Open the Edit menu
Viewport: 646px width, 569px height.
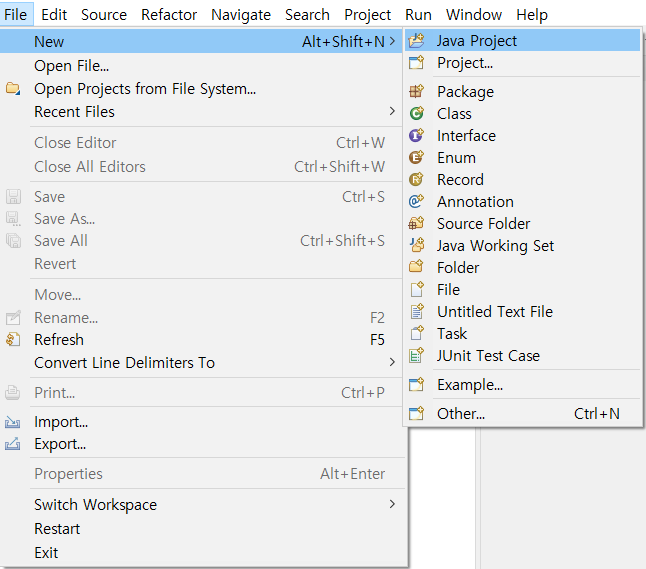point(54,14)
